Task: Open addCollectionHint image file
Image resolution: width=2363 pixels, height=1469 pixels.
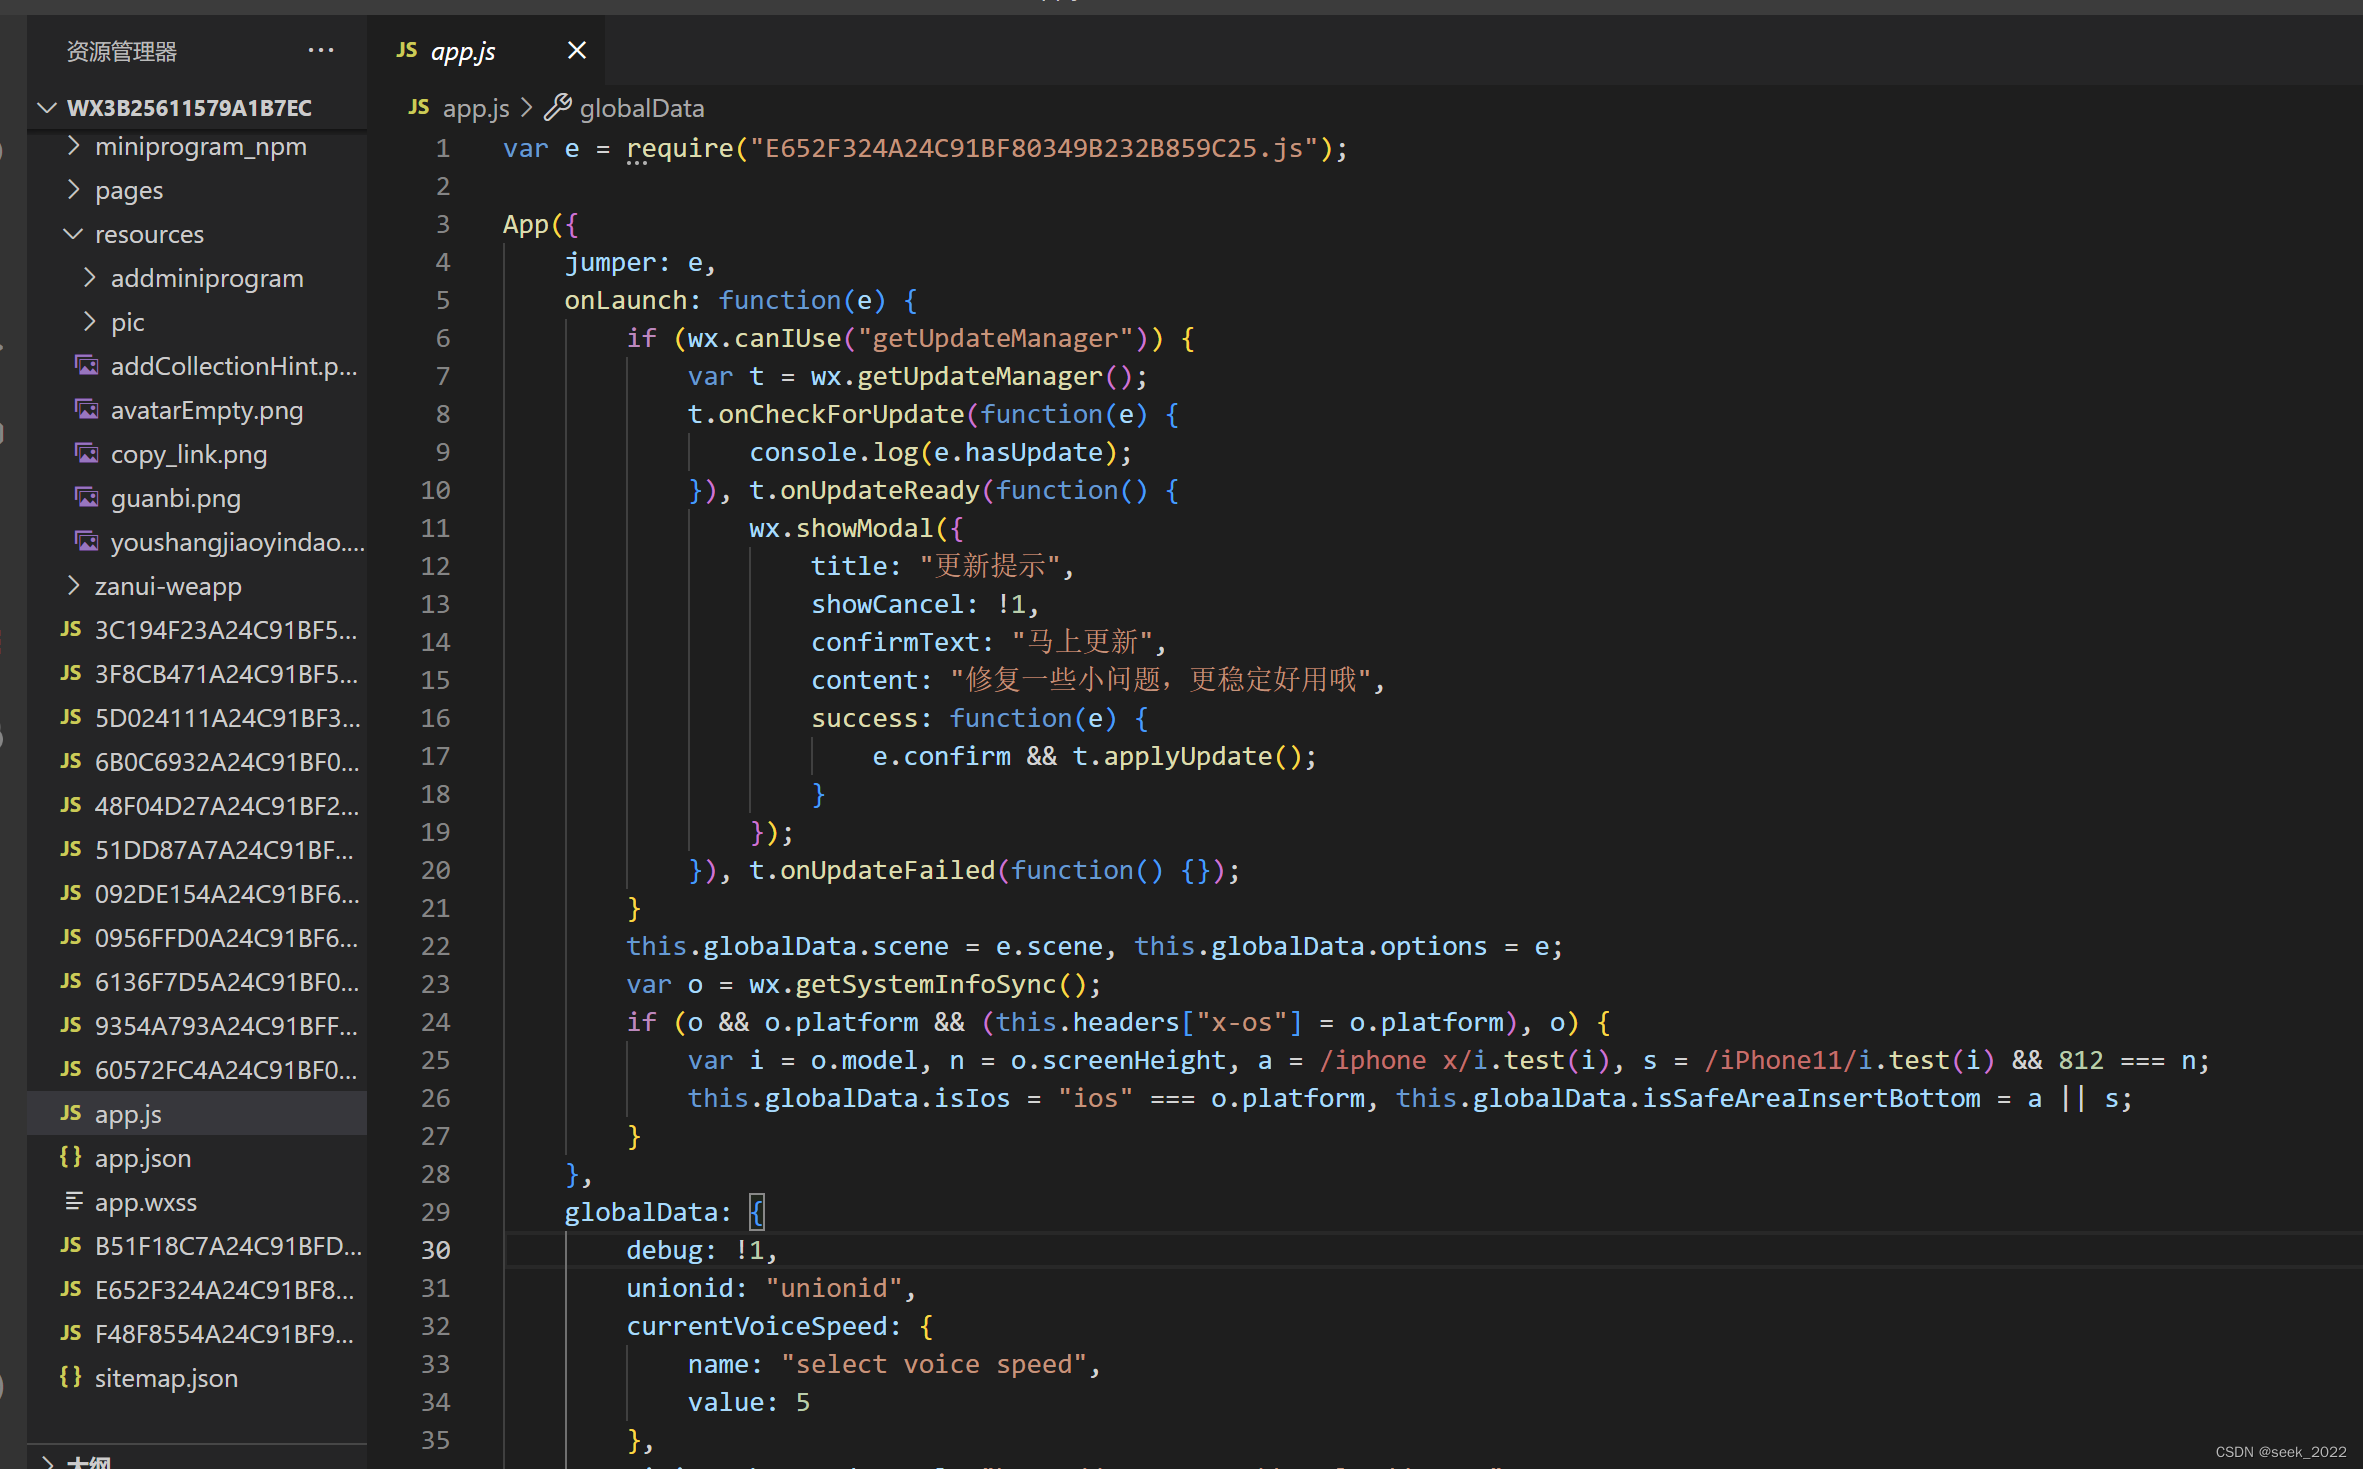Action: [197, 366]
